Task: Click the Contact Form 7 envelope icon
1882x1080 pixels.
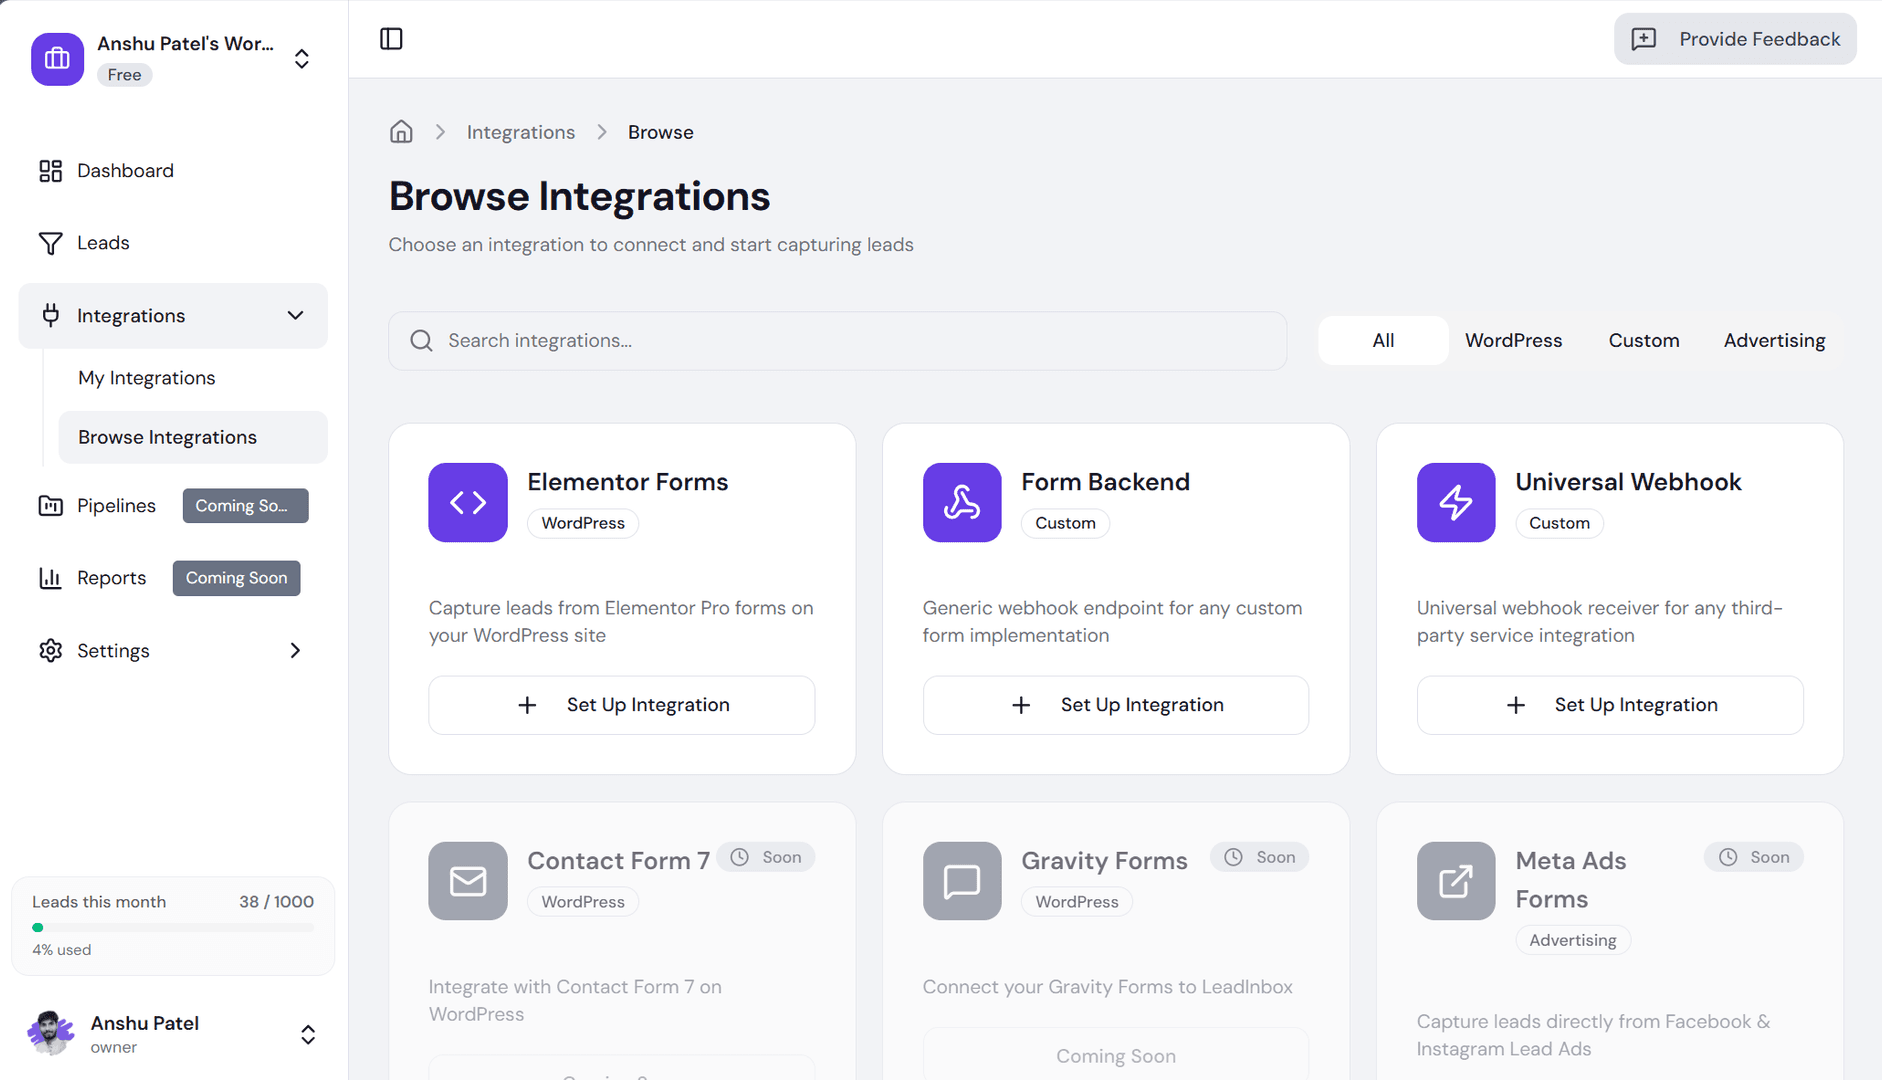Action: pyautogui.click(x=468, y=881)
